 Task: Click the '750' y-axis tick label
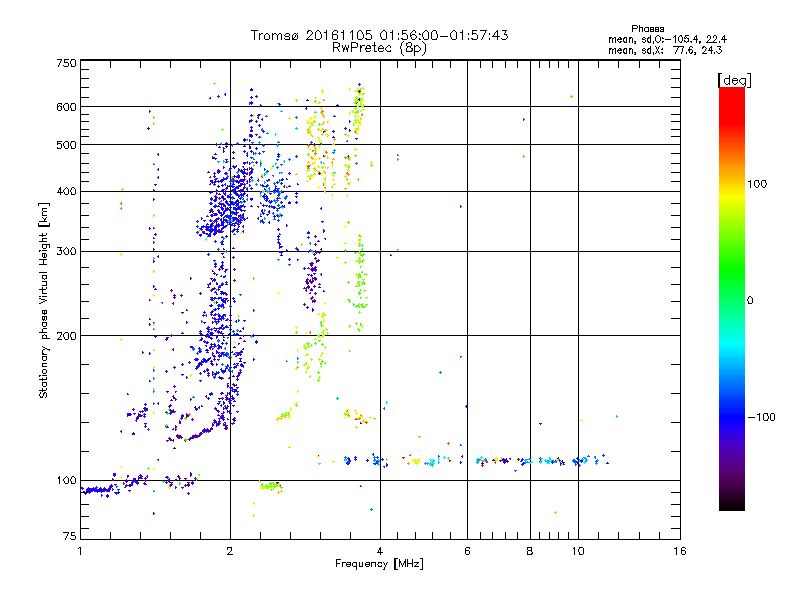click(x=66, y=63)
